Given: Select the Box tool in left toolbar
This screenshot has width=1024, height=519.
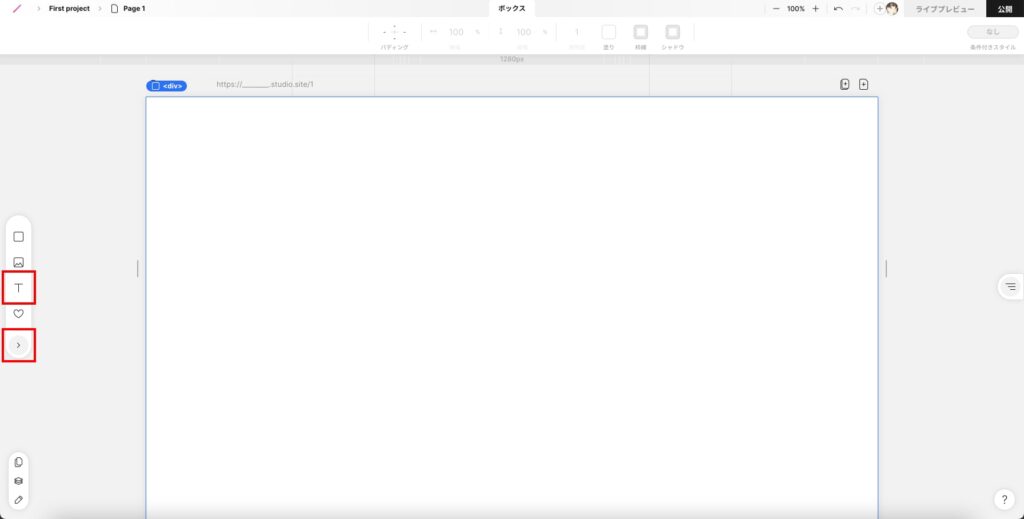Looking at the screenshot, I should pyautogui.click(x=18, y=237).
